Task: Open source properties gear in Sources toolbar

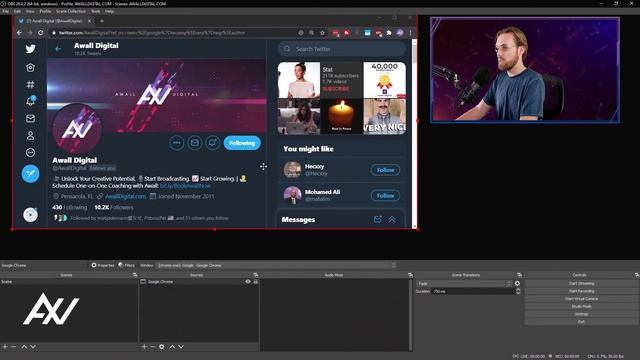Action: [x=162, y=347]
